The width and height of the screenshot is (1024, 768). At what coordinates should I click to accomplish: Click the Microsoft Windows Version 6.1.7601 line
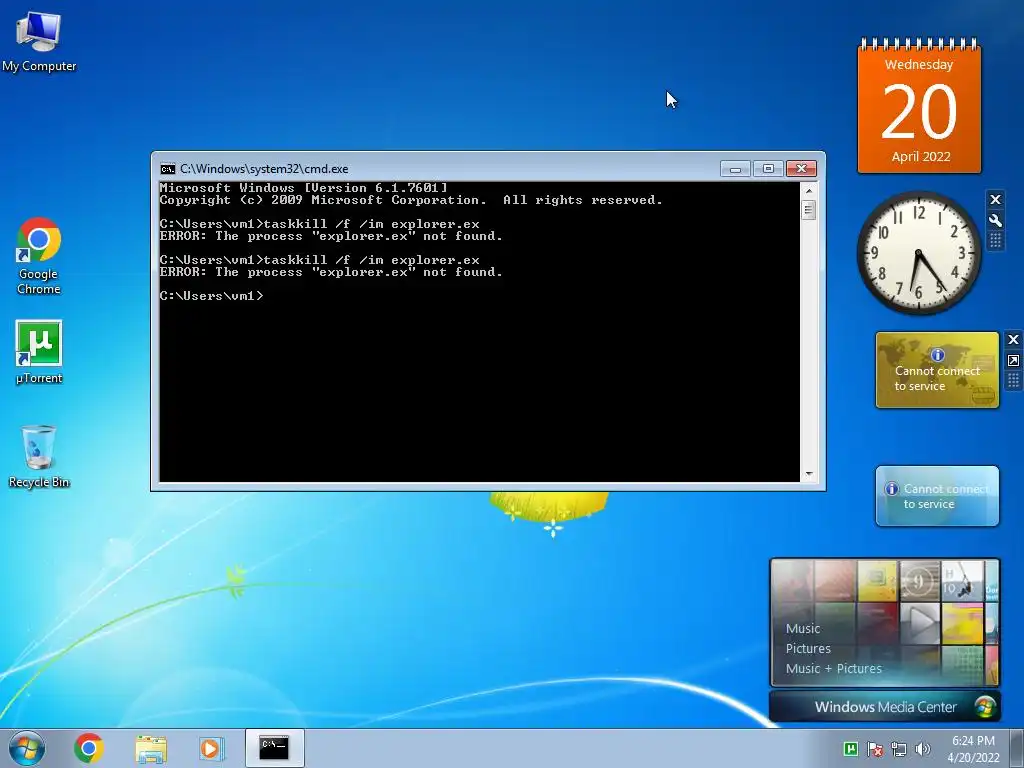point(304,188)
